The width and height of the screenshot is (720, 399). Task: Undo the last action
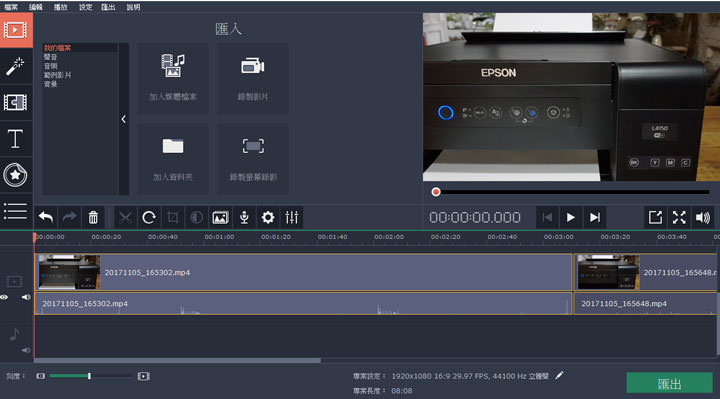point(46,217)
